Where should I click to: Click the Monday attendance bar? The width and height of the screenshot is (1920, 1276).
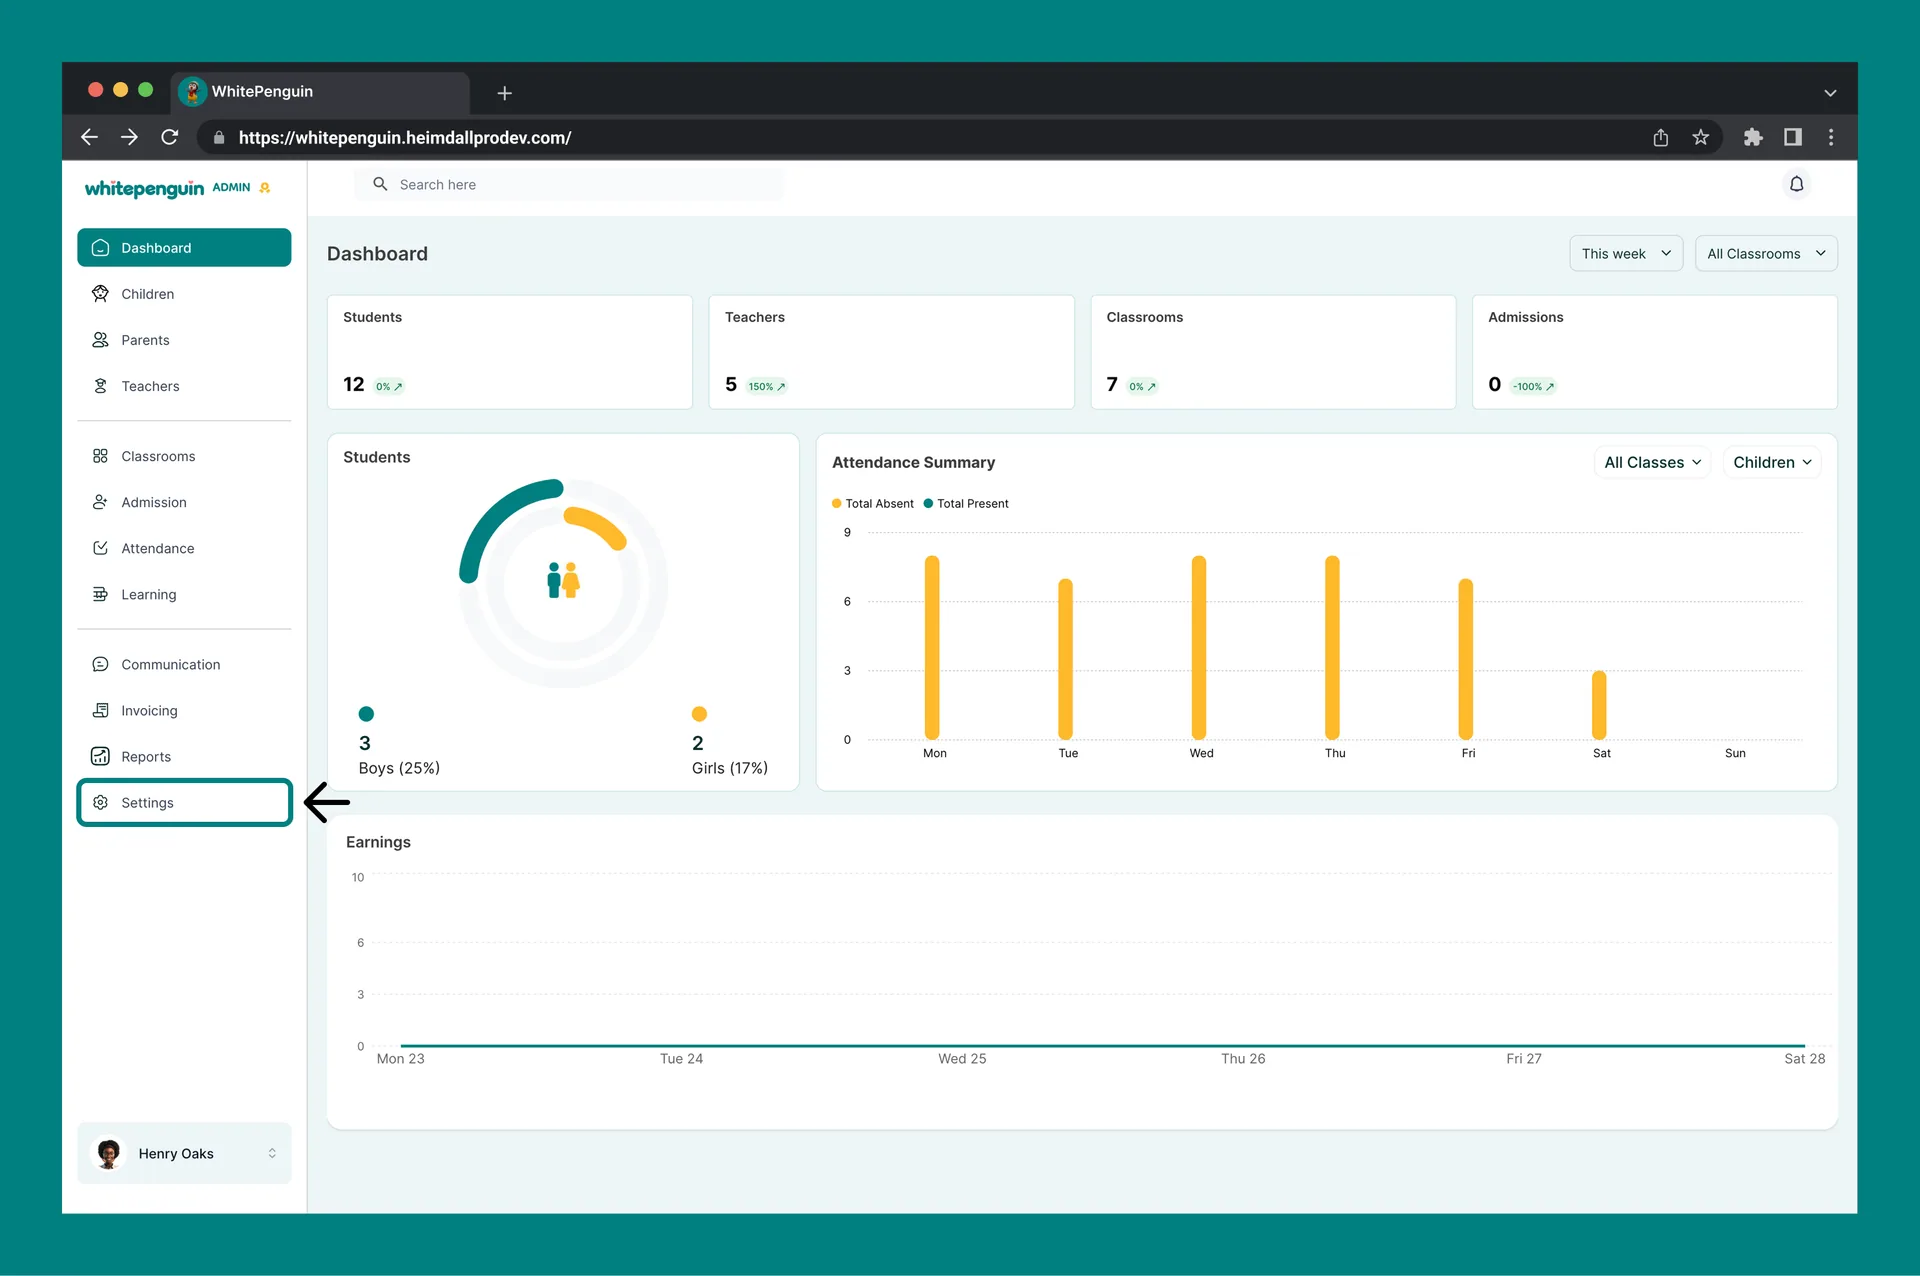932,647
